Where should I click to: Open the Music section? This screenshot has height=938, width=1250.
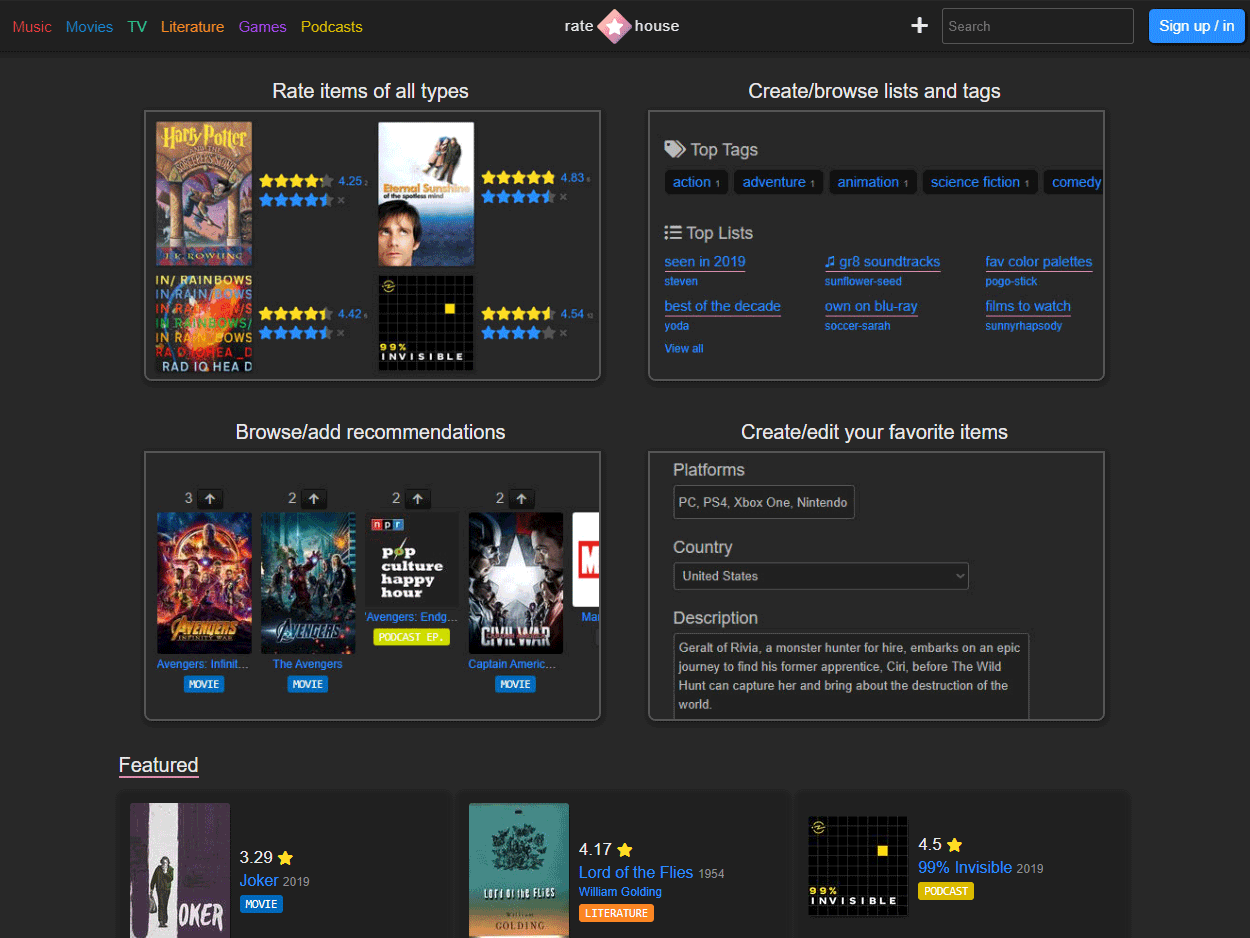32,27
